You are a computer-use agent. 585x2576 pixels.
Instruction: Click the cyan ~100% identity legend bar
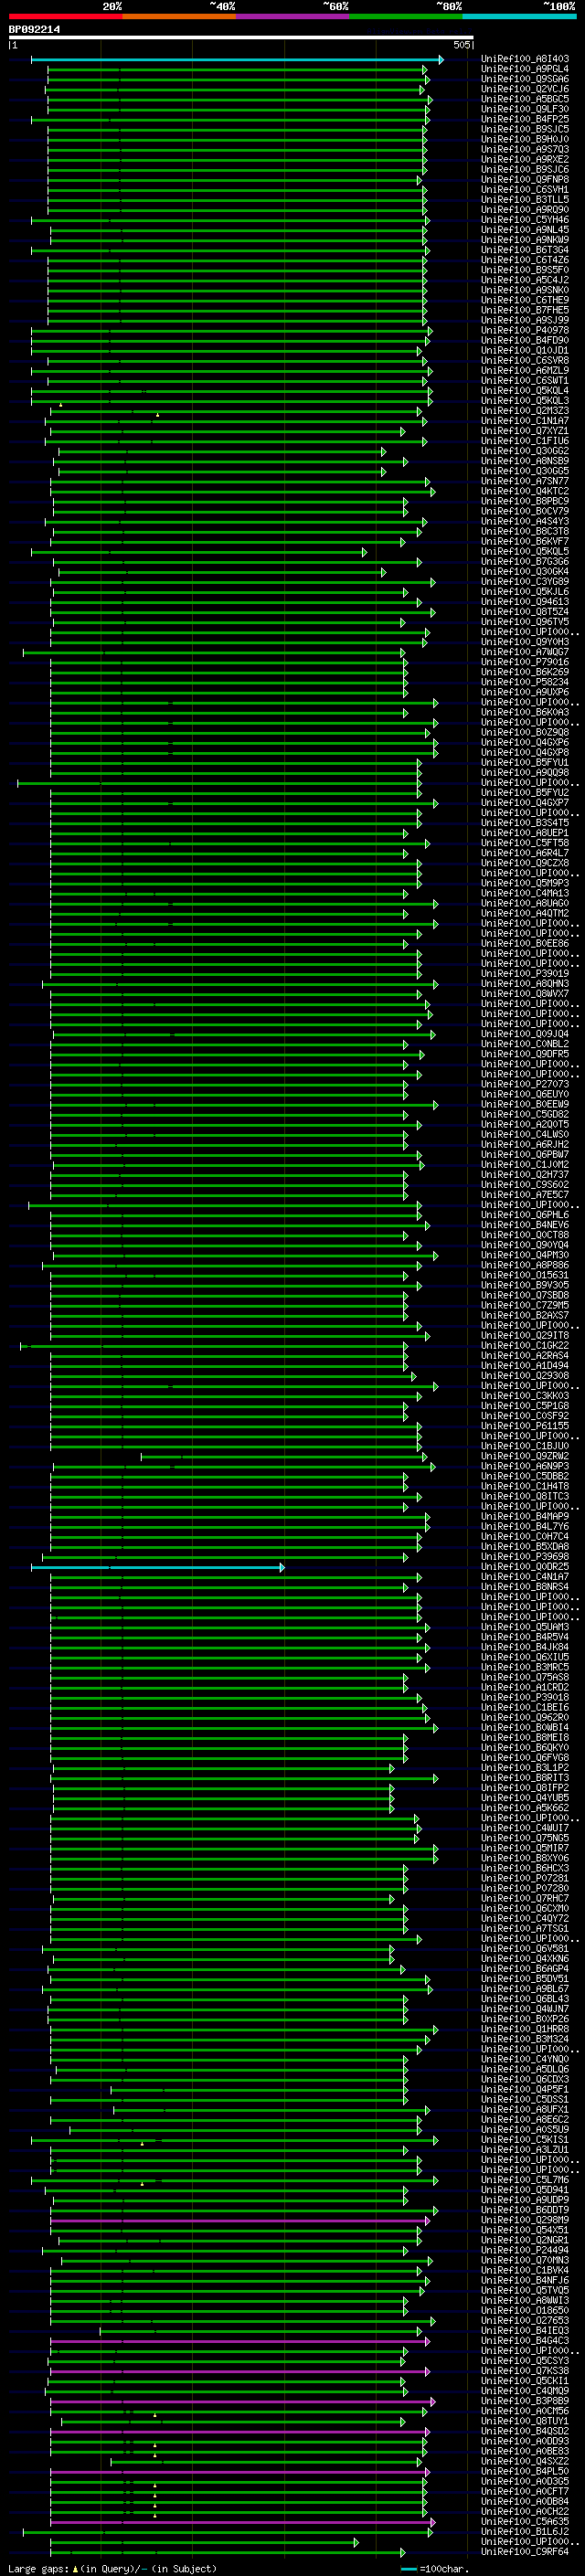point(519,16)
